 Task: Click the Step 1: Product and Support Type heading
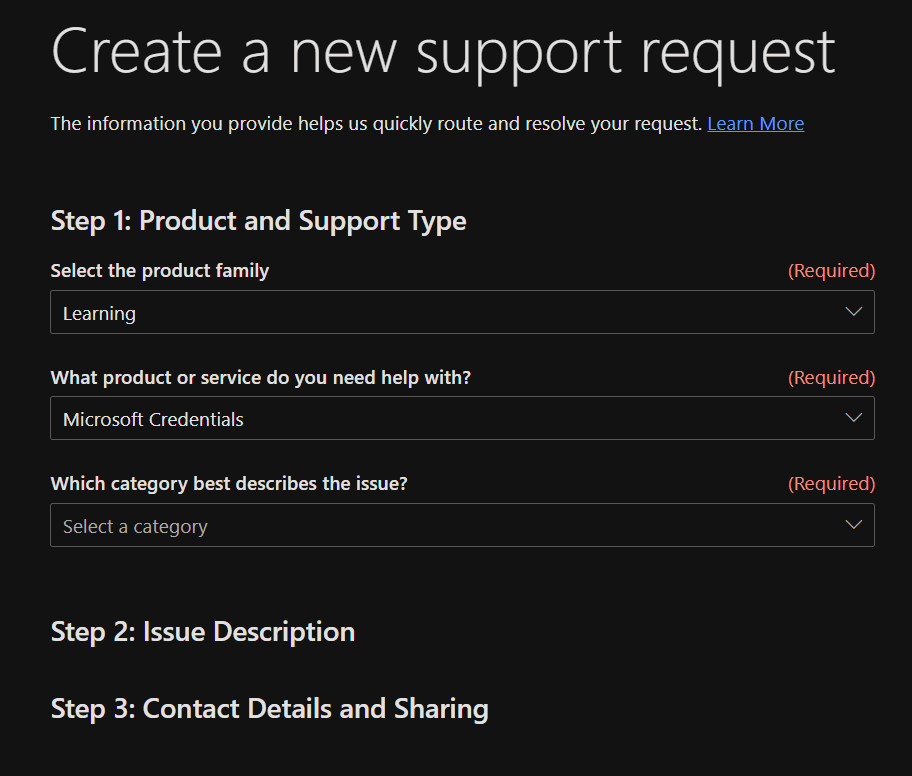tap(258, 221)
